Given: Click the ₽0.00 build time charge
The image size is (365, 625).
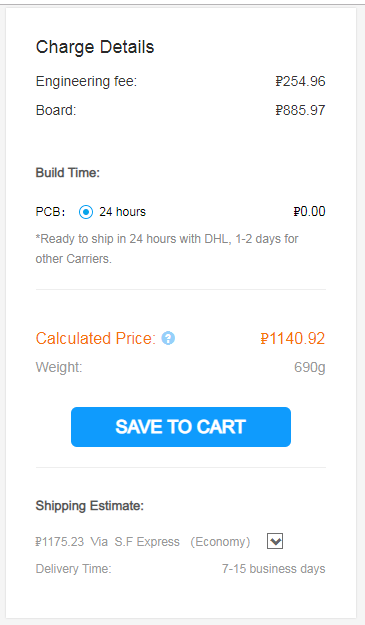Looking at the screenshot, I should pyautogui.click(x=309, y=212).
